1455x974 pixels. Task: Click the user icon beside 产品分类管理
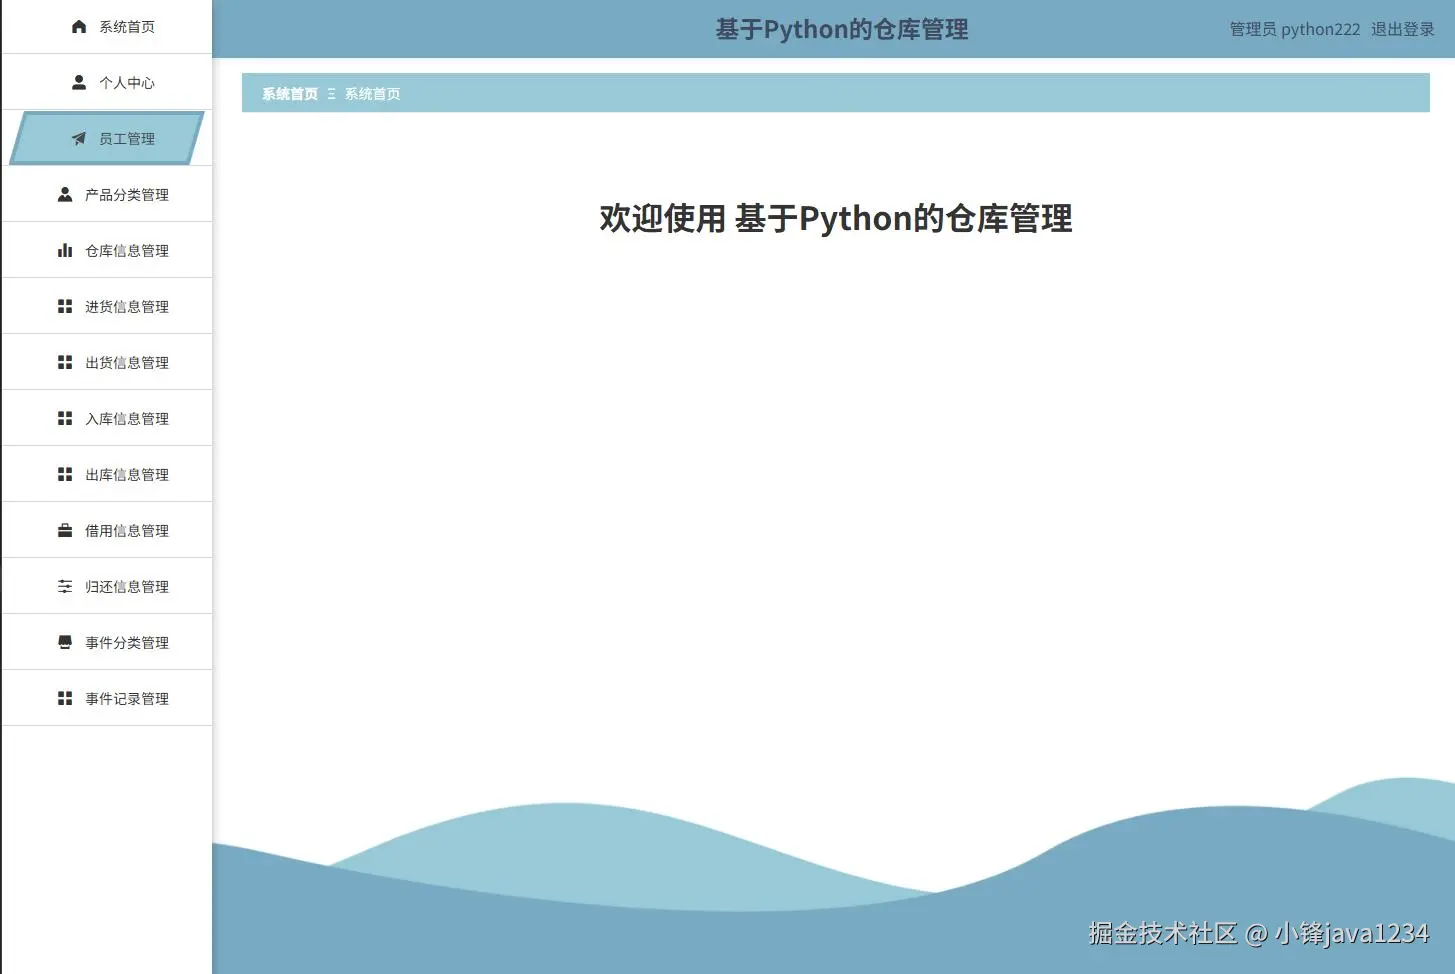[x=65, y=195]
